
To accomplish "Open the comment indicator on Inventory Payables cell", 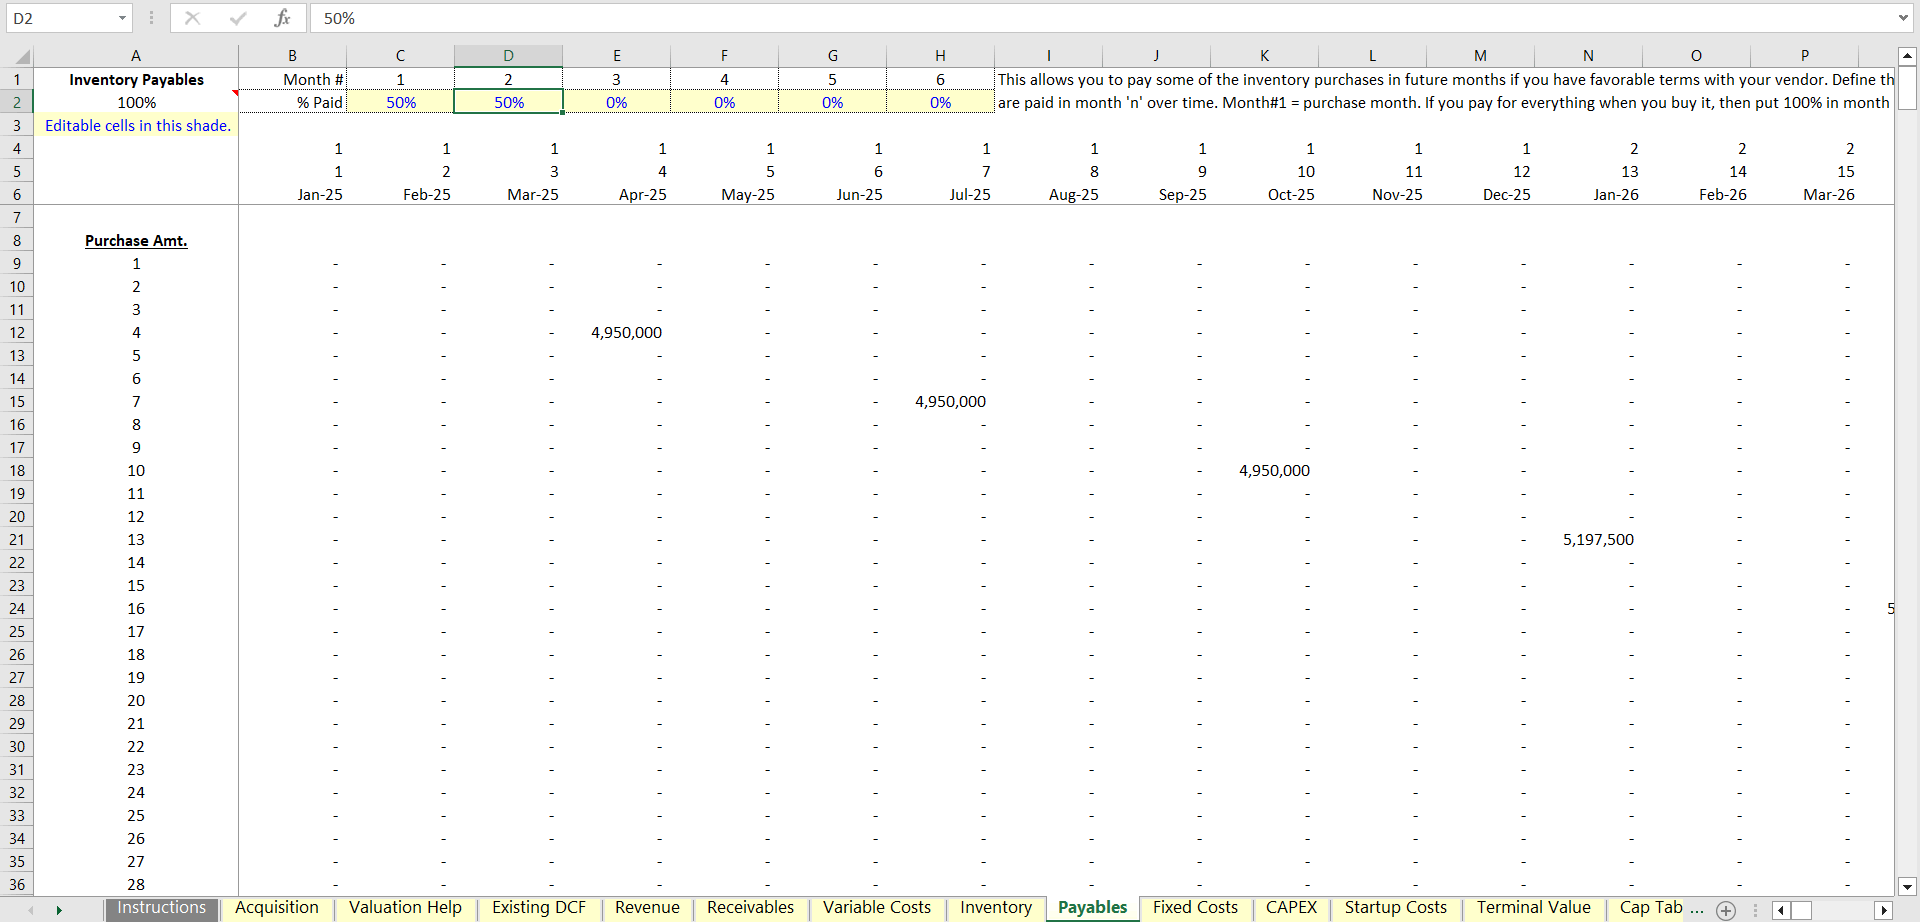I will pos(235,93).
